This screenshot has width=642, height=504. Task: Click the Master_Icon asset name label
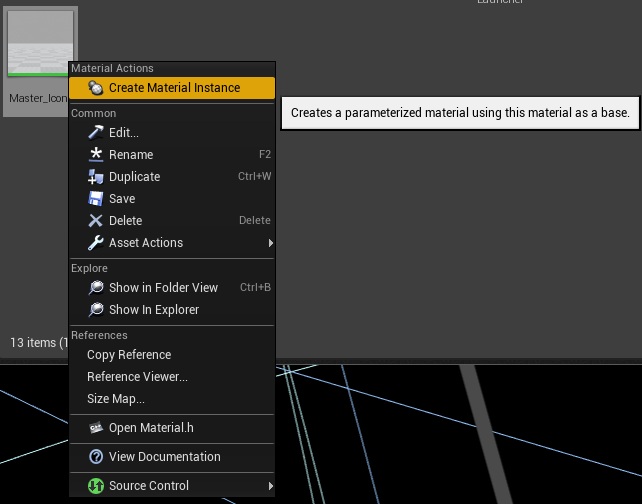(x=38, y=98)
